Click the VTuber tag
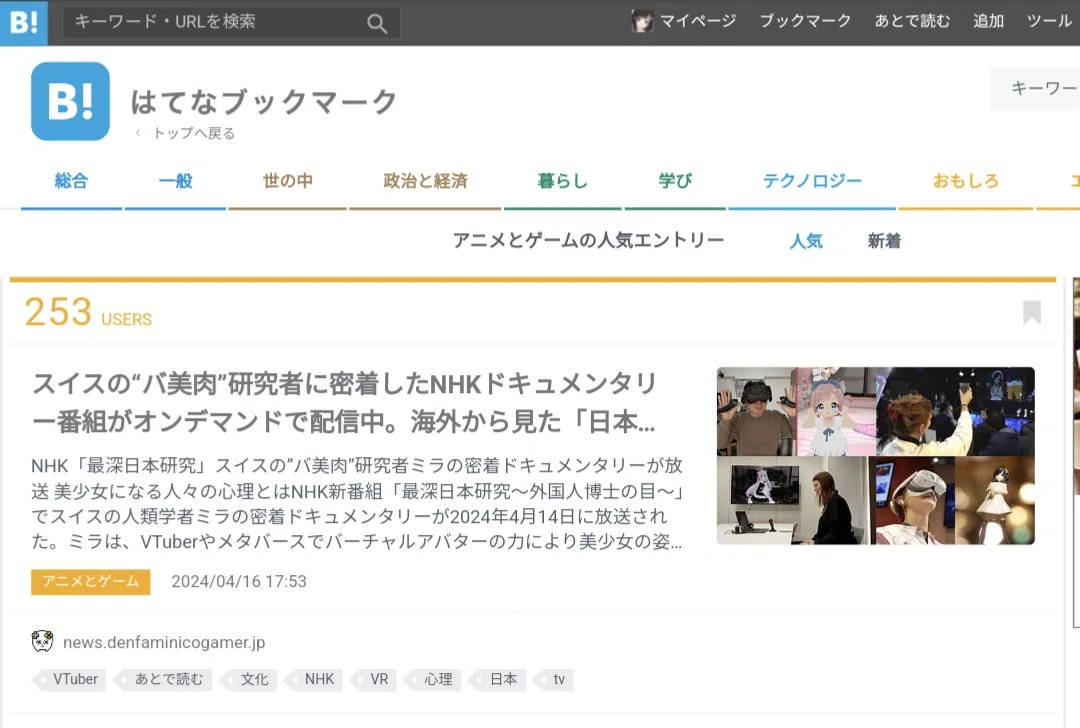The height and width of the screenshot is (728, 1080). (72, 680)
